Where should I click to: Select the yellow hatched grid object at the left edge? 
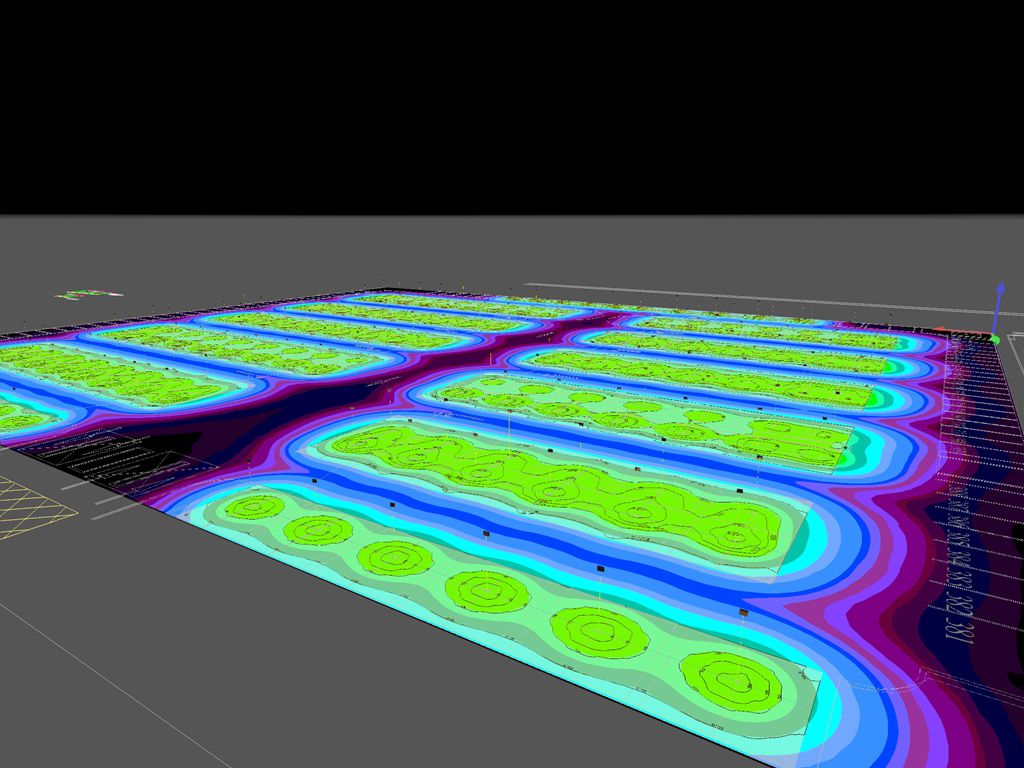[30, 503]
